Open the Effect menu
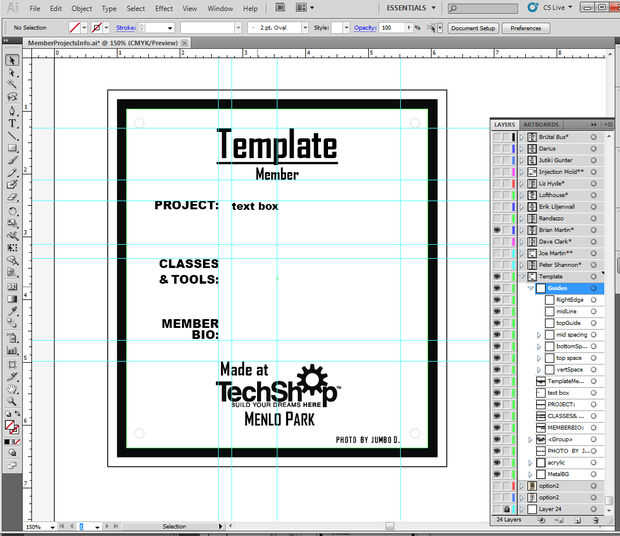The height and width of the screenshot is (536, 620). (x=164, y=8)
